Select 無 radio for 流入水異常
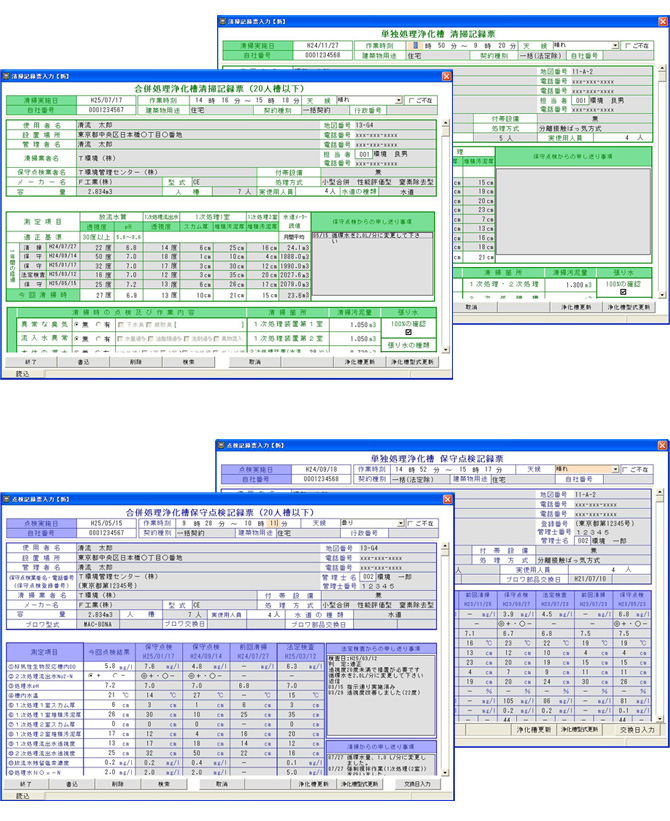The width and height of the screenshot is (670, 821). (x=77, y=339)
